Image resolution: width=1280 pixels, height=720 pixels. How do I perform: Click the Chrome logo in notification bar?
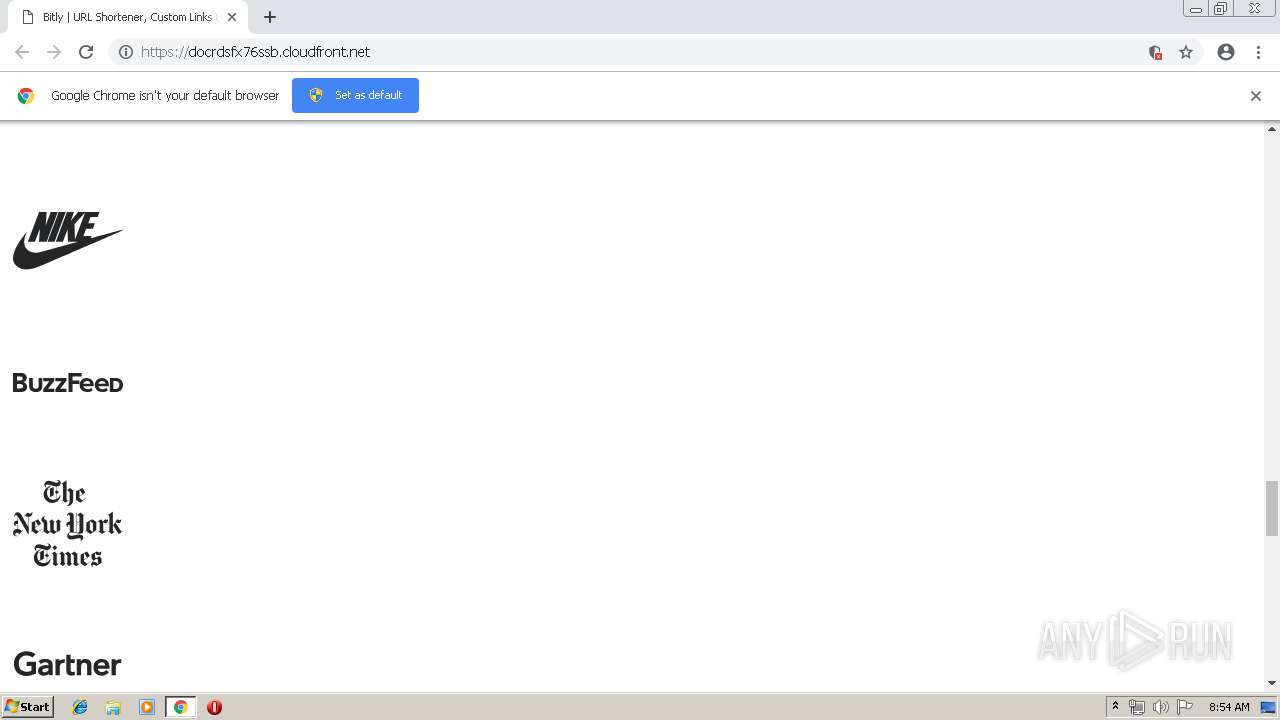click(x=26, y=96)
